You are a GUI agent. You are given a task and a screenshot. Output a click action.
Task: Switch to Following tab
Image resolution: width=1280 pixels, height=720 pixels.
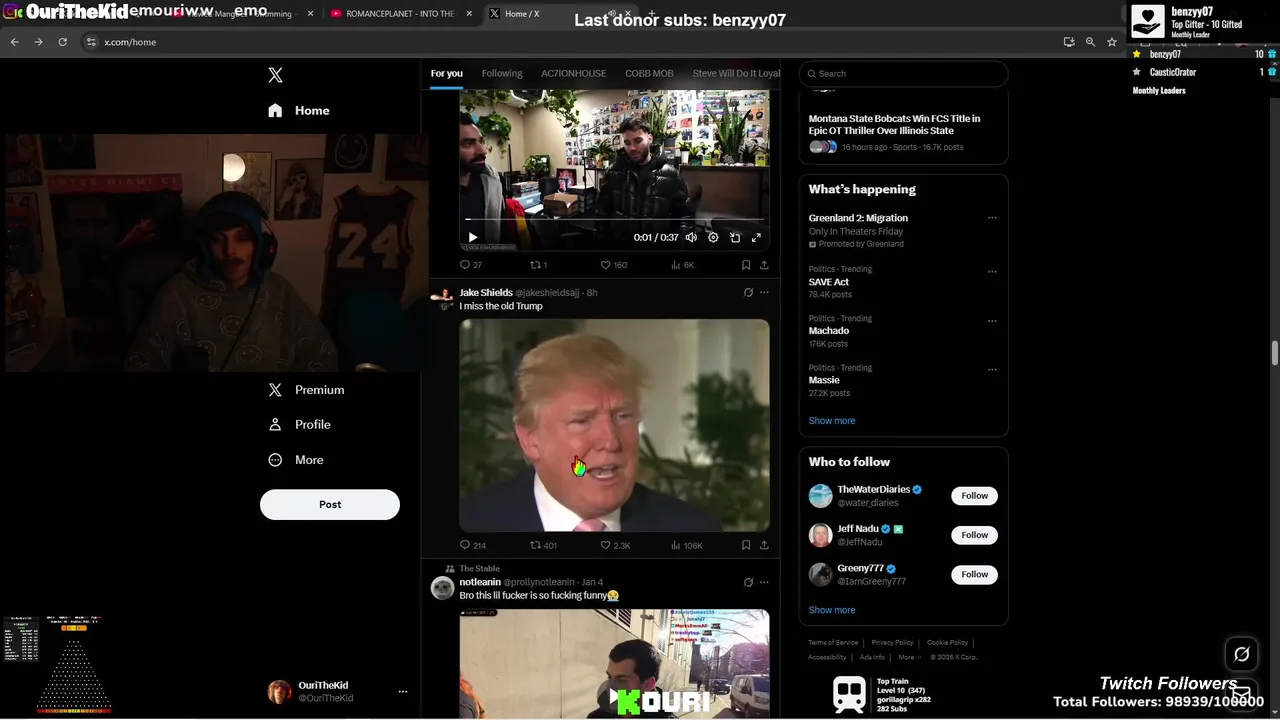coord(502,73)
